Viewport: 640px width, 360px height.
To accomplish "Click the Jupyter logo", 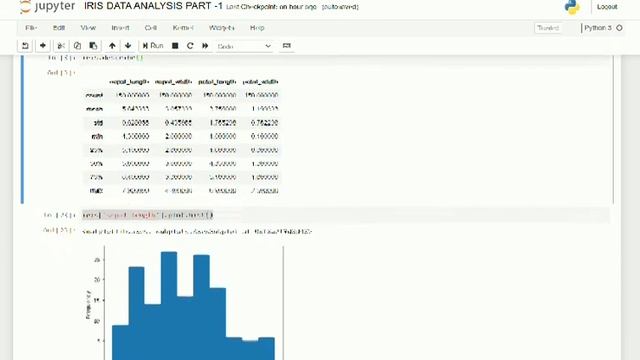I will (x=47, y=7).
